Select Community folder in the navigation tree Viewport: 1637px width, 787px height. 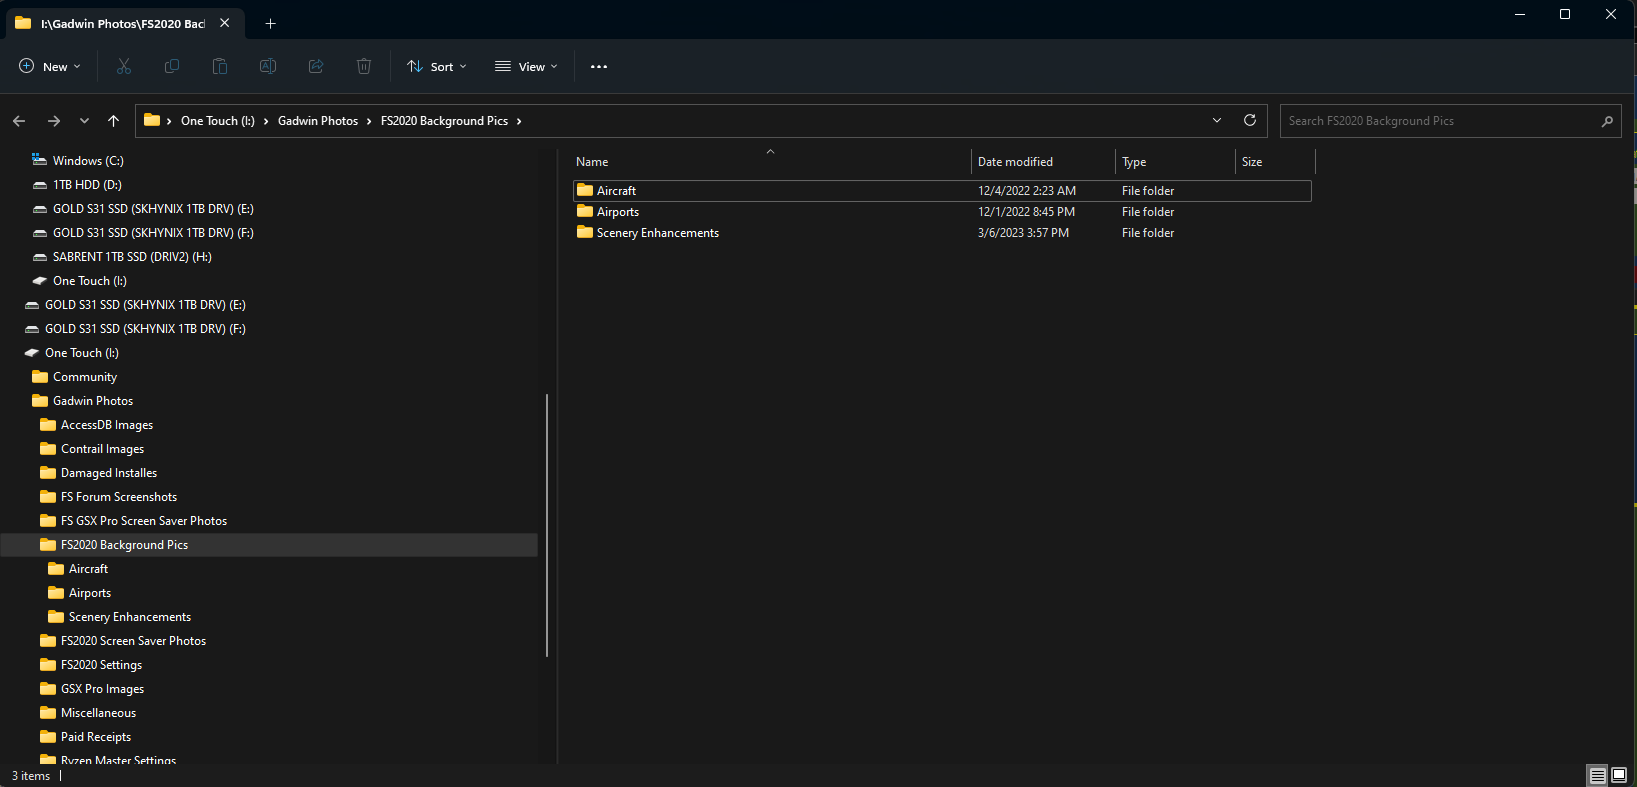85,377
